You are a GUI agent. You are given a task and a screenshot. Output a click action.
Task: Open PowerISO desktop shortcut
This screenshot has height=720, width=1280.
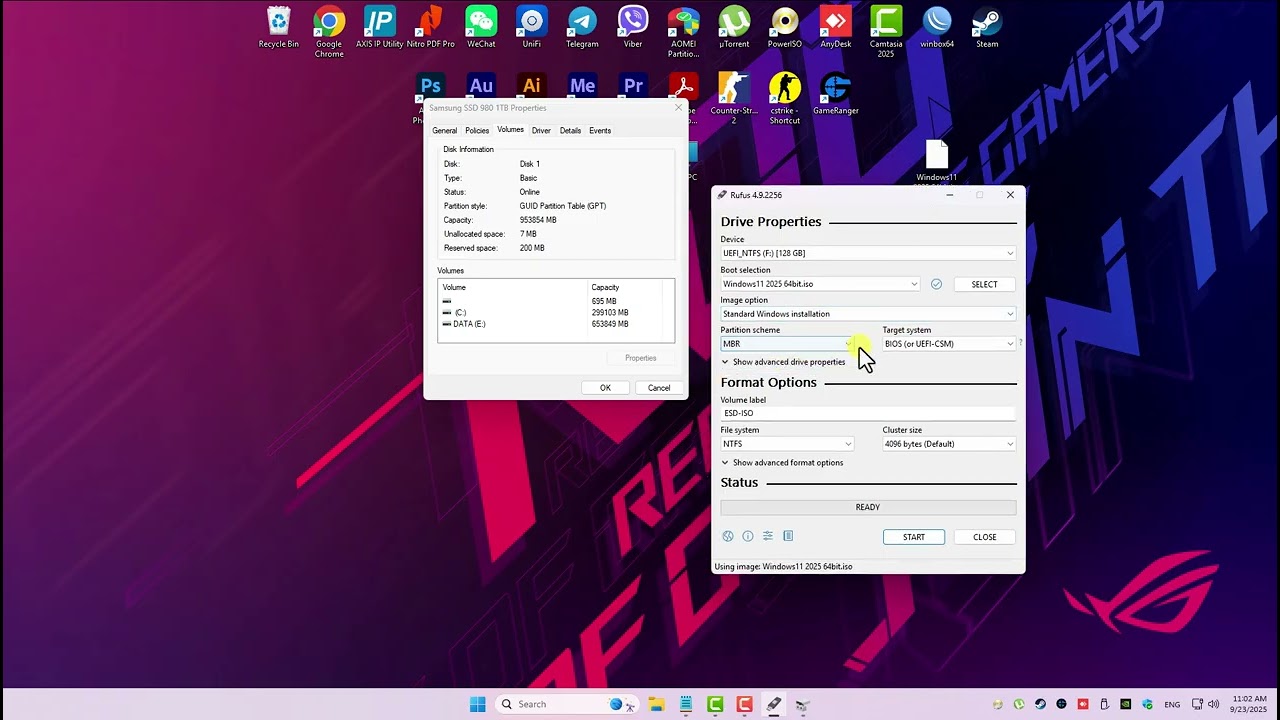(x=785, y=28)
